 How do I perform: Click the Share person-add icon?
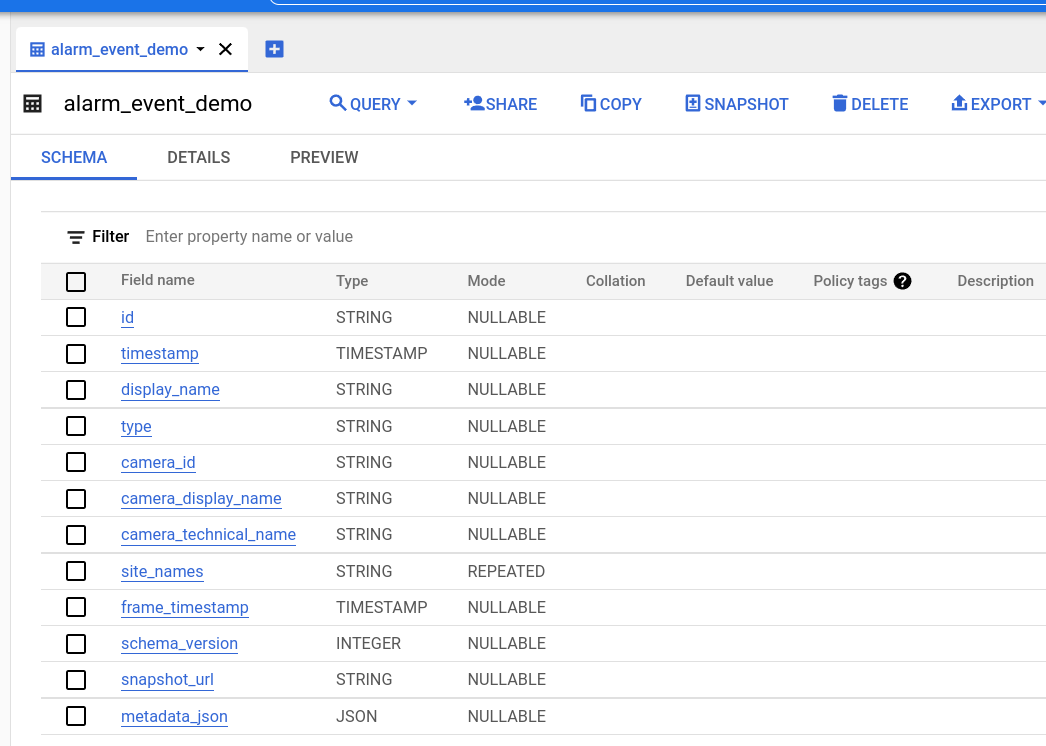[474, 103]
